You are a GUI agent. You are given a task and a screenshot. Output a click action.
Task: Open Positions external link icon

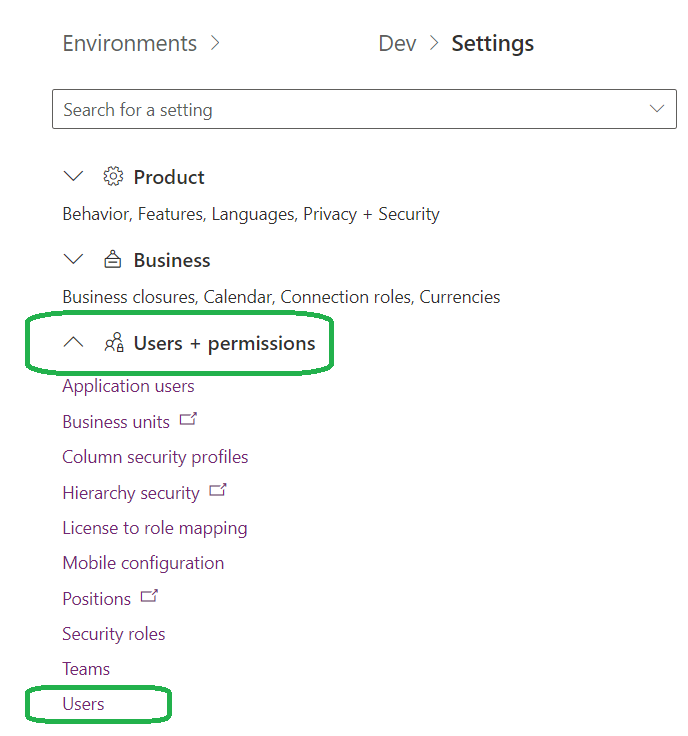pos(149,596)
